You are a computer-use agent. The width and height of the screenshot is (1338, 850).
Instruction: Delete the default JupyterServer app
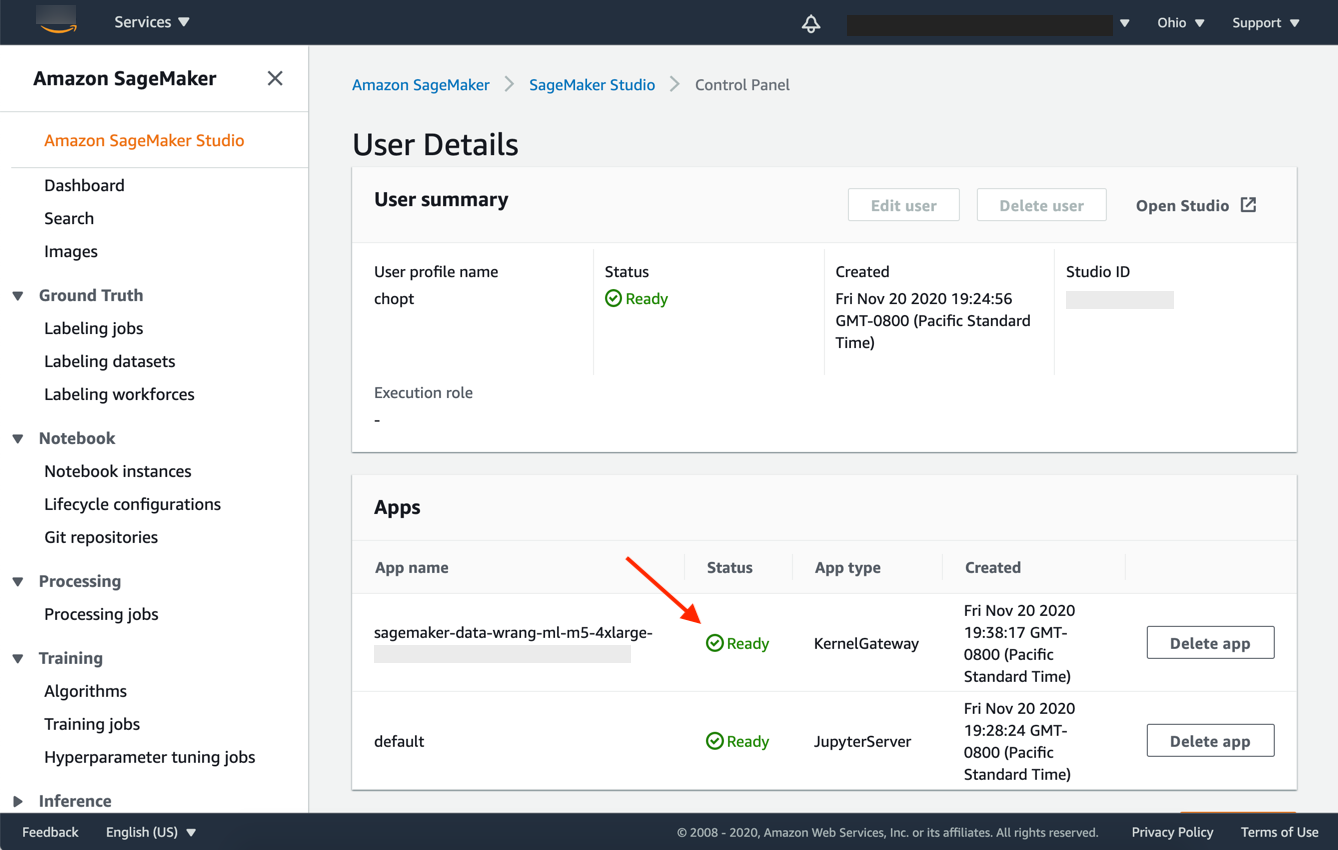pos(1209,741)
